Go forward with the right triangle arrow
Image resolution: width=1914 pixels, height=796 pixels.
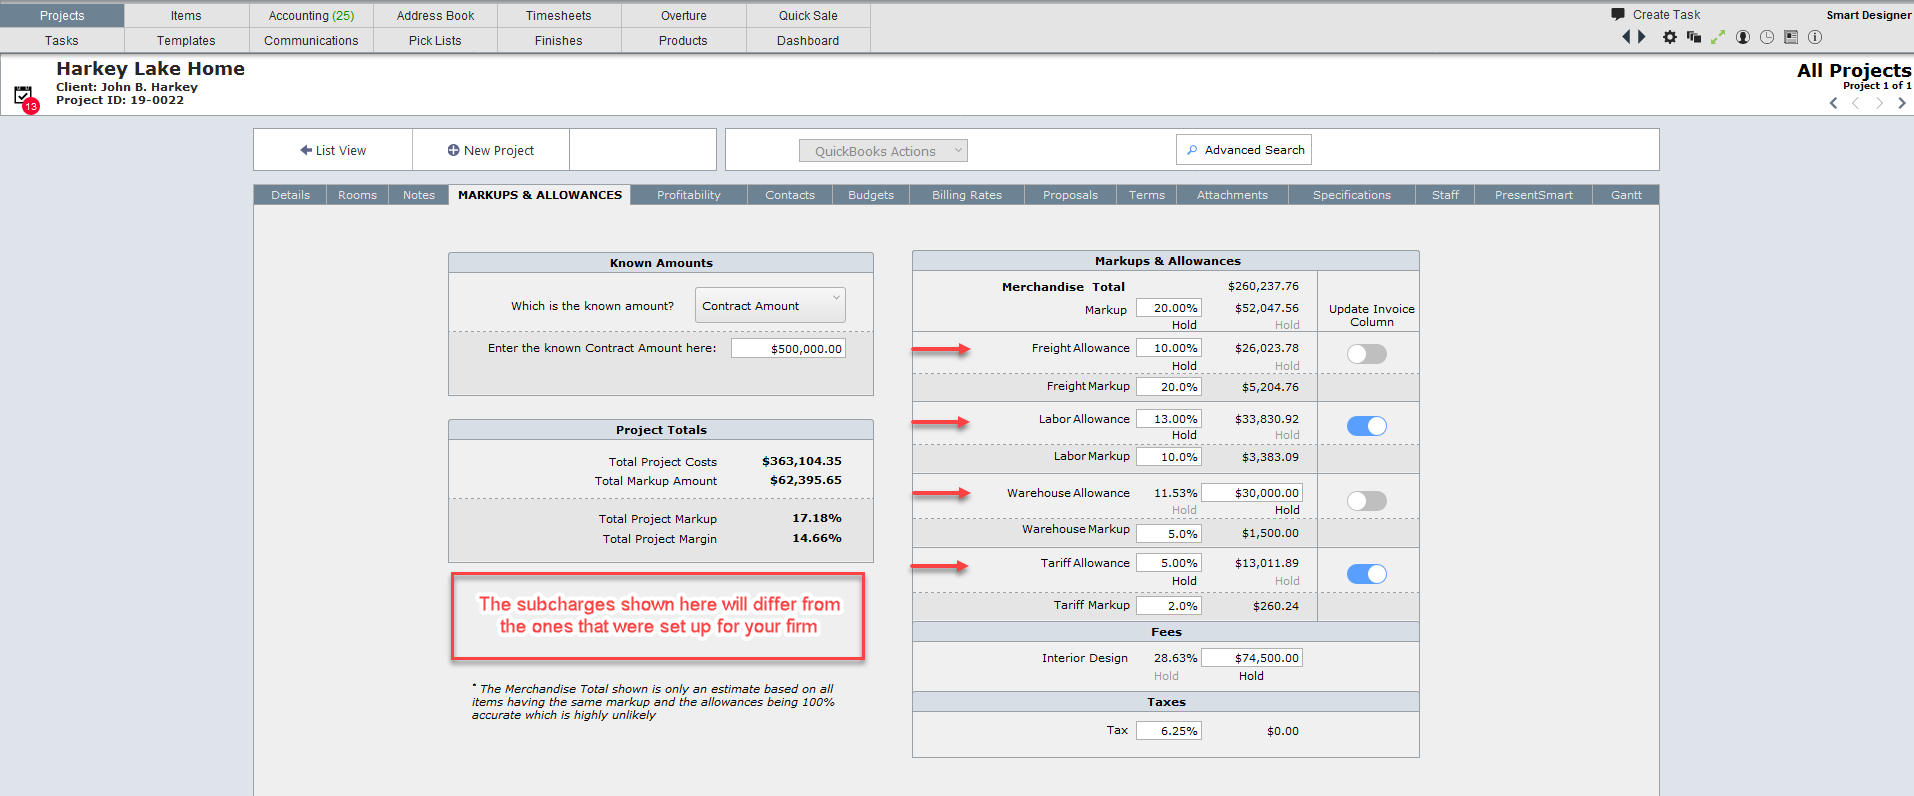tap(1641, 37)
